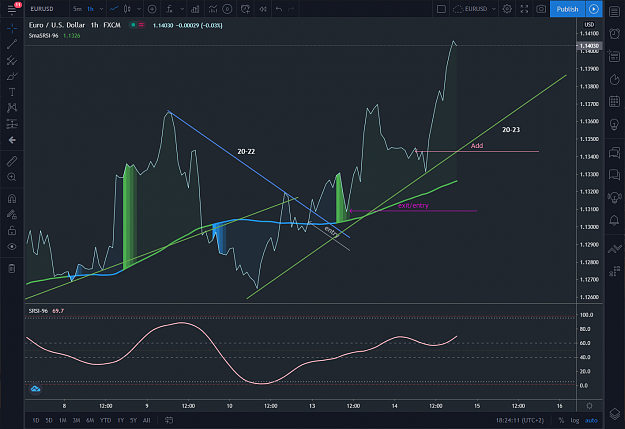Open the select layout square icon
Viewport: 625px width, 429px height.
441,9
